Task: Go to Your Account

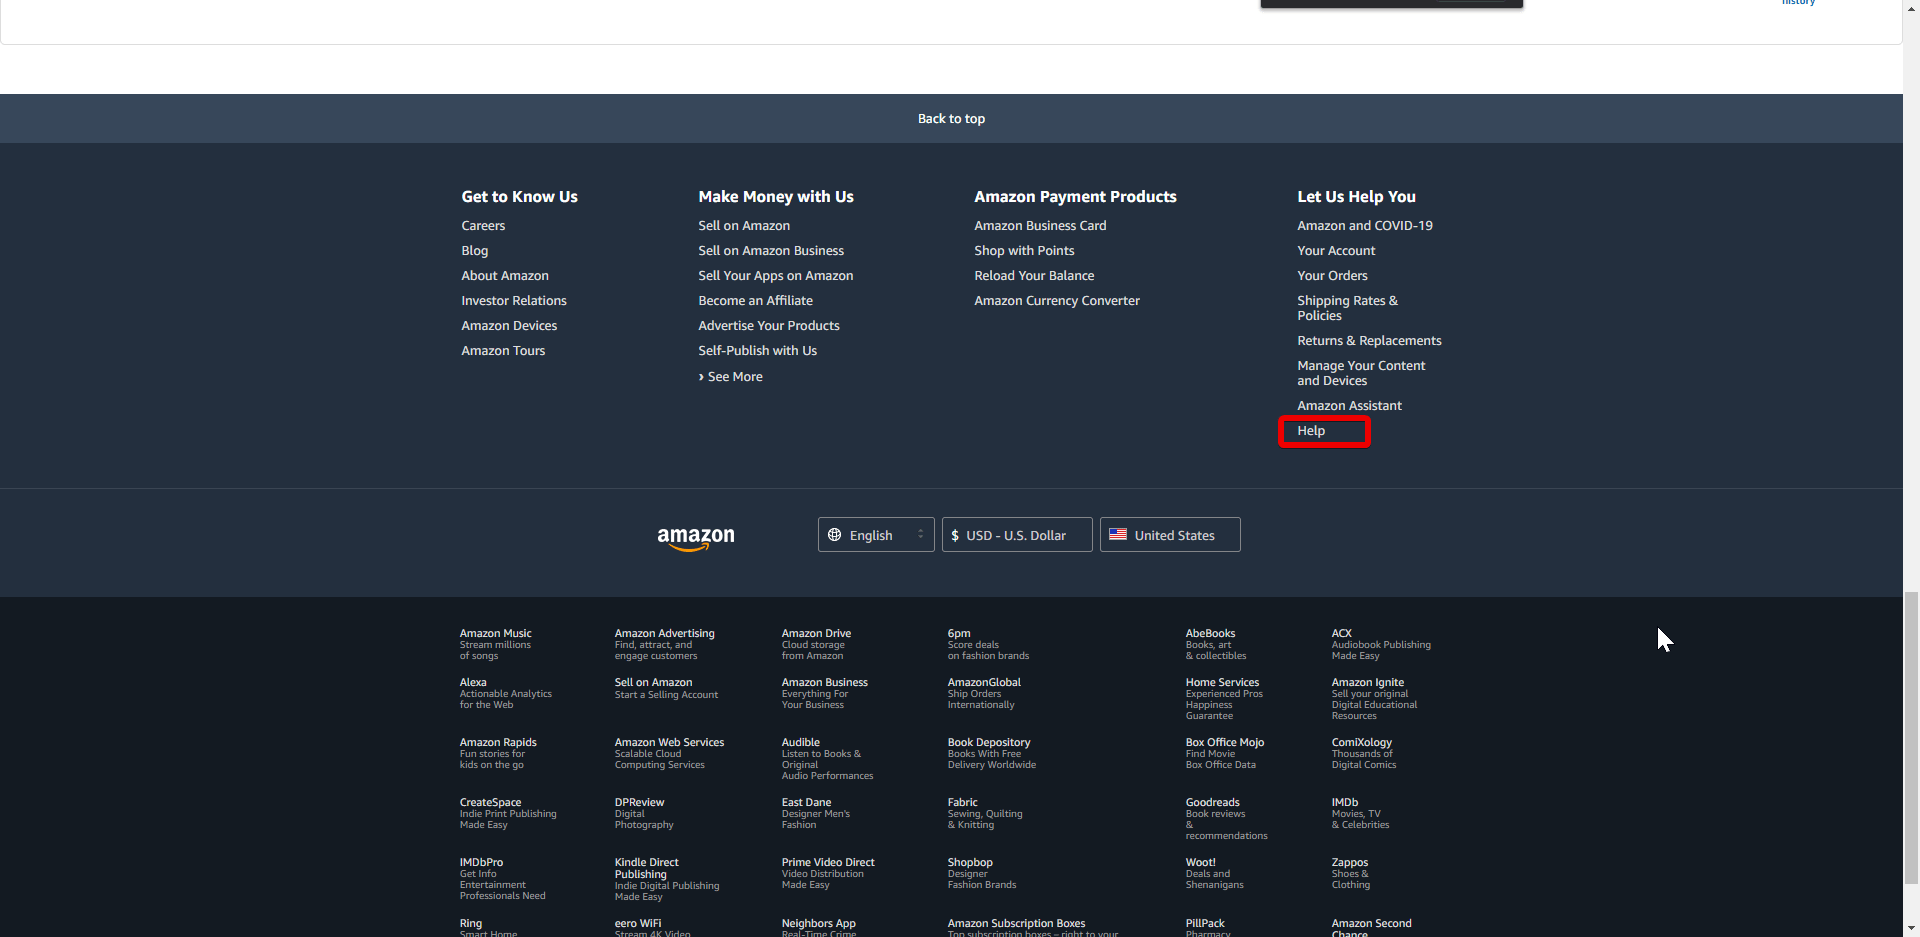Action: coord(1336,251)
